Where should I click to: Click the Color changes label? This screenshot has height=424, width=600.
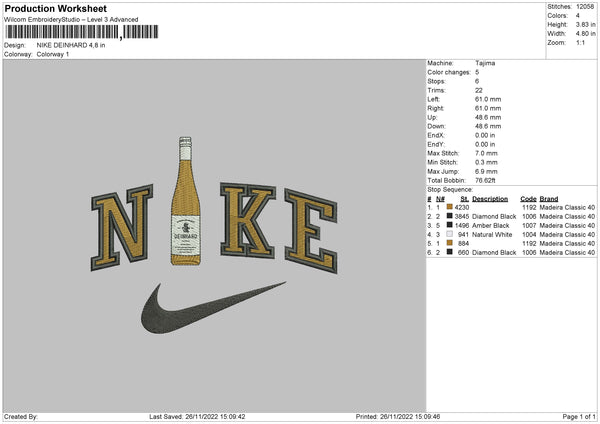[x=449, y=72]
